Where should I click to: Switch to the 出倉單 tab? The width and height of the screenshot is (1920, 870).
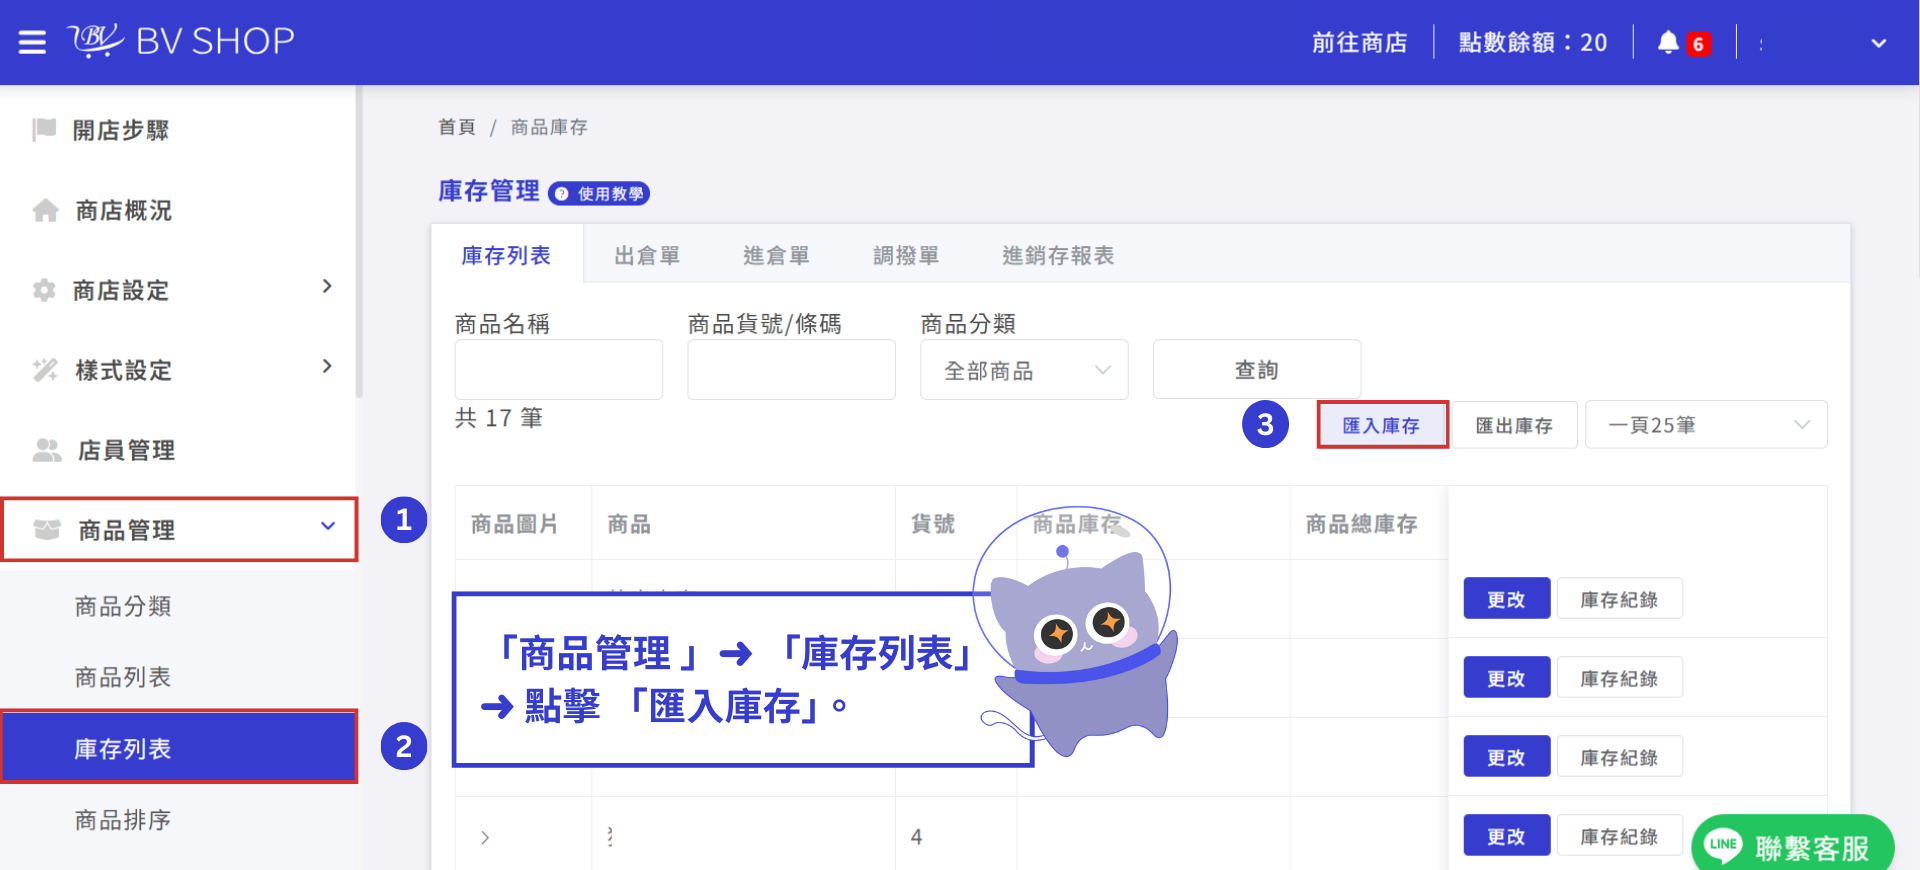click(647, 256)
